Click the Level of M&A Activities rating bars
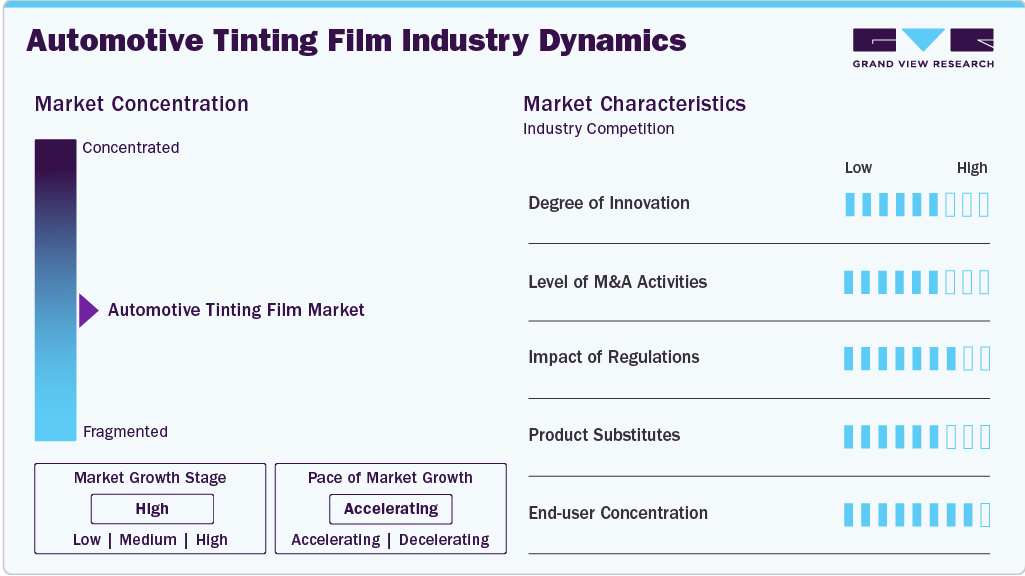Viewport: 1025px width, 576px height. [x=916, y=282]
